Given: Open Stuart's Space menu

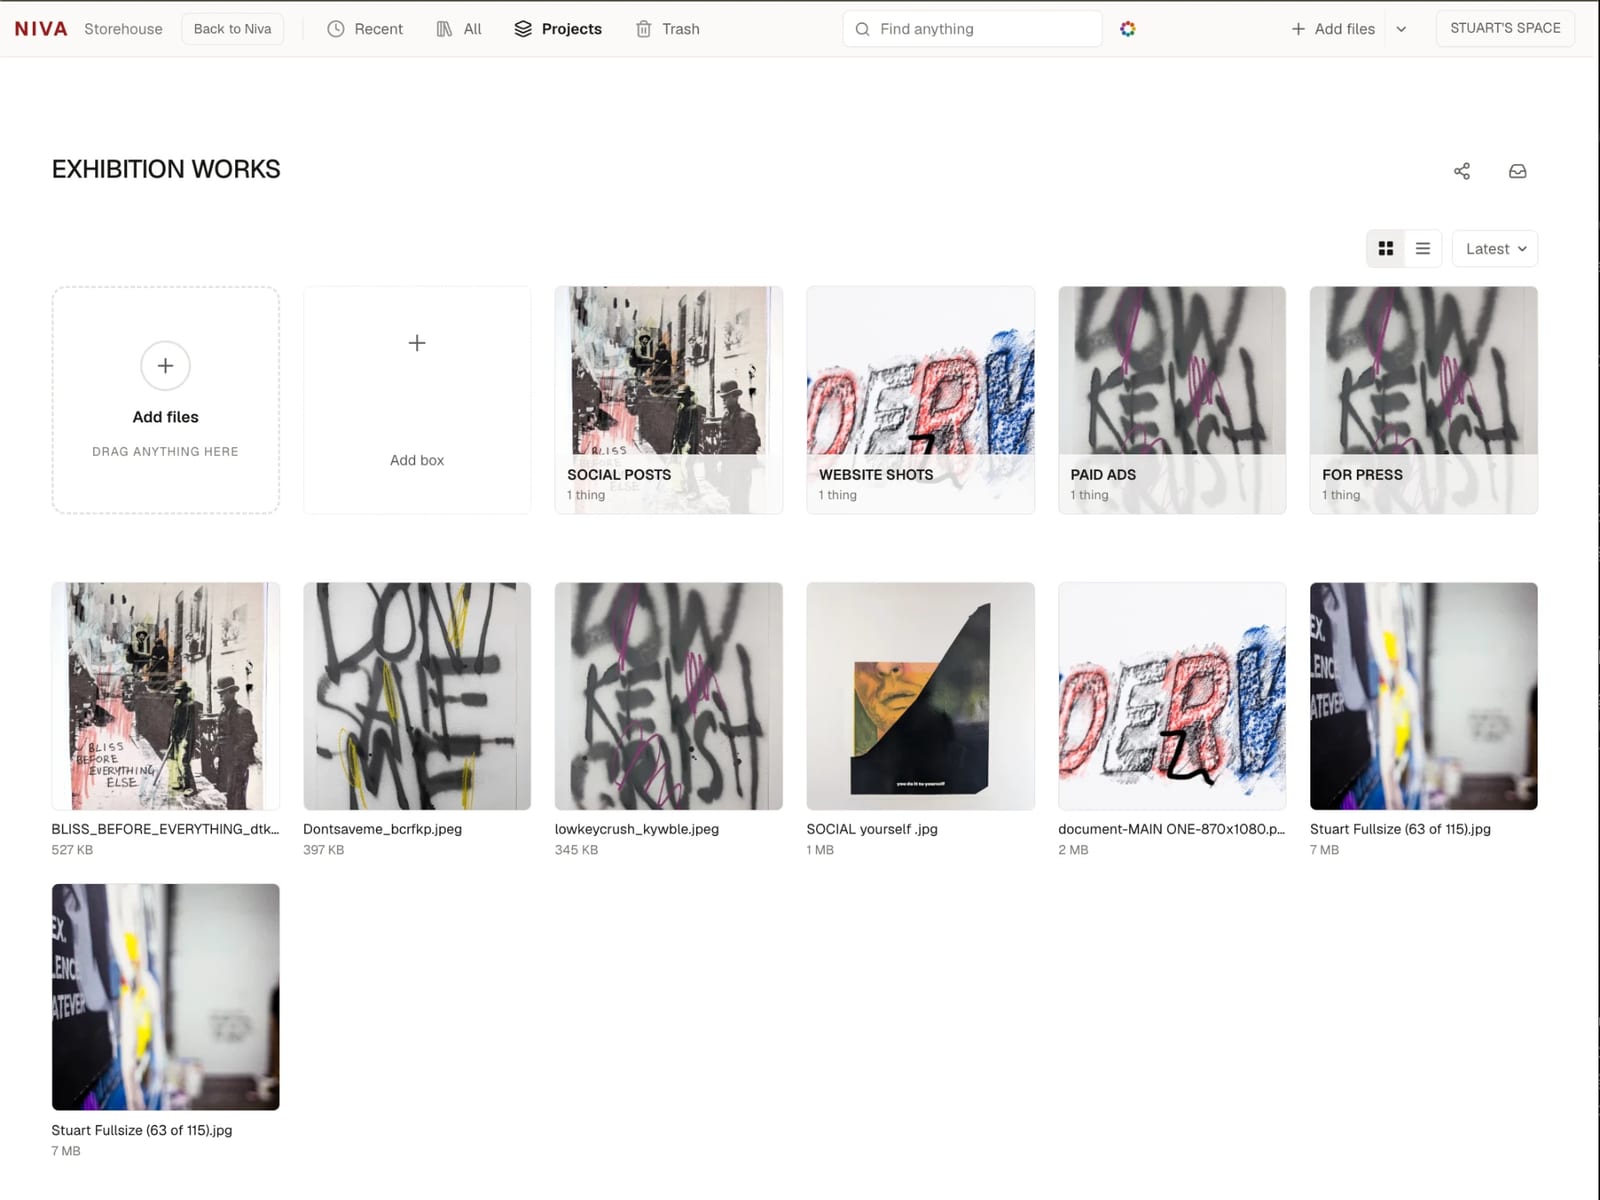Looking at the screenshot, I should 1505,28.
